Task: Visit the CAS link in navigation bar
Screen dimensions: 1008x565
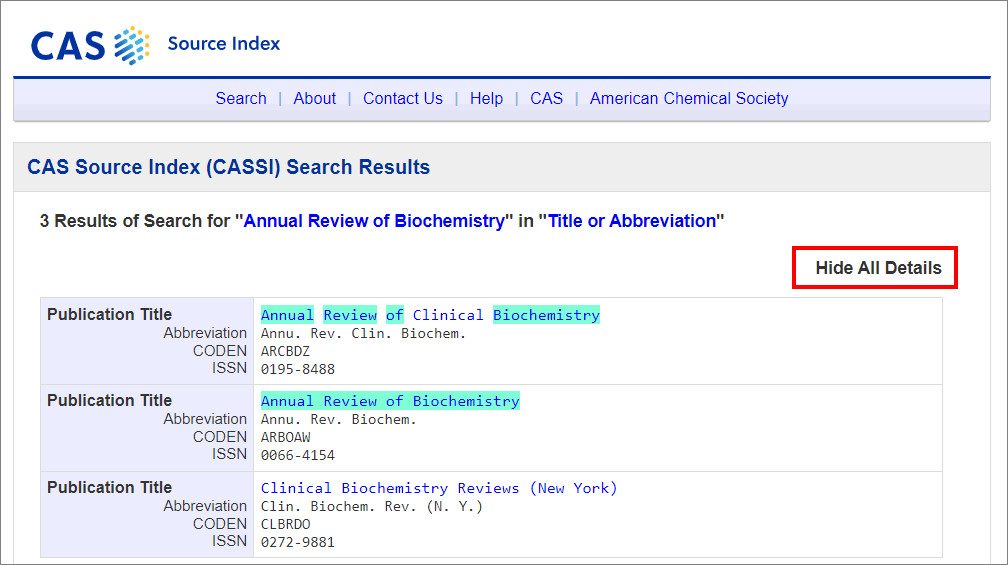Action: [546, 98]
